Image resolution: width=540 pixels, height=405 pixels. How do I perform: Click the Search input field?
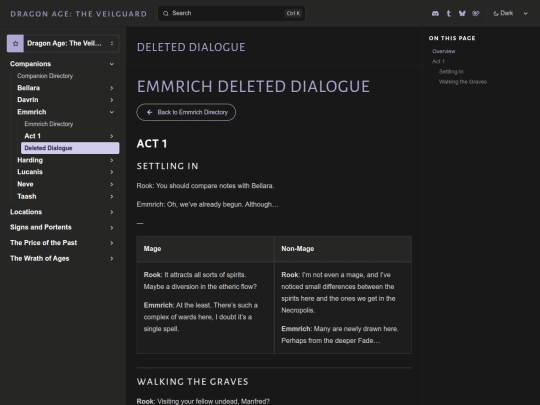[231, 13]
